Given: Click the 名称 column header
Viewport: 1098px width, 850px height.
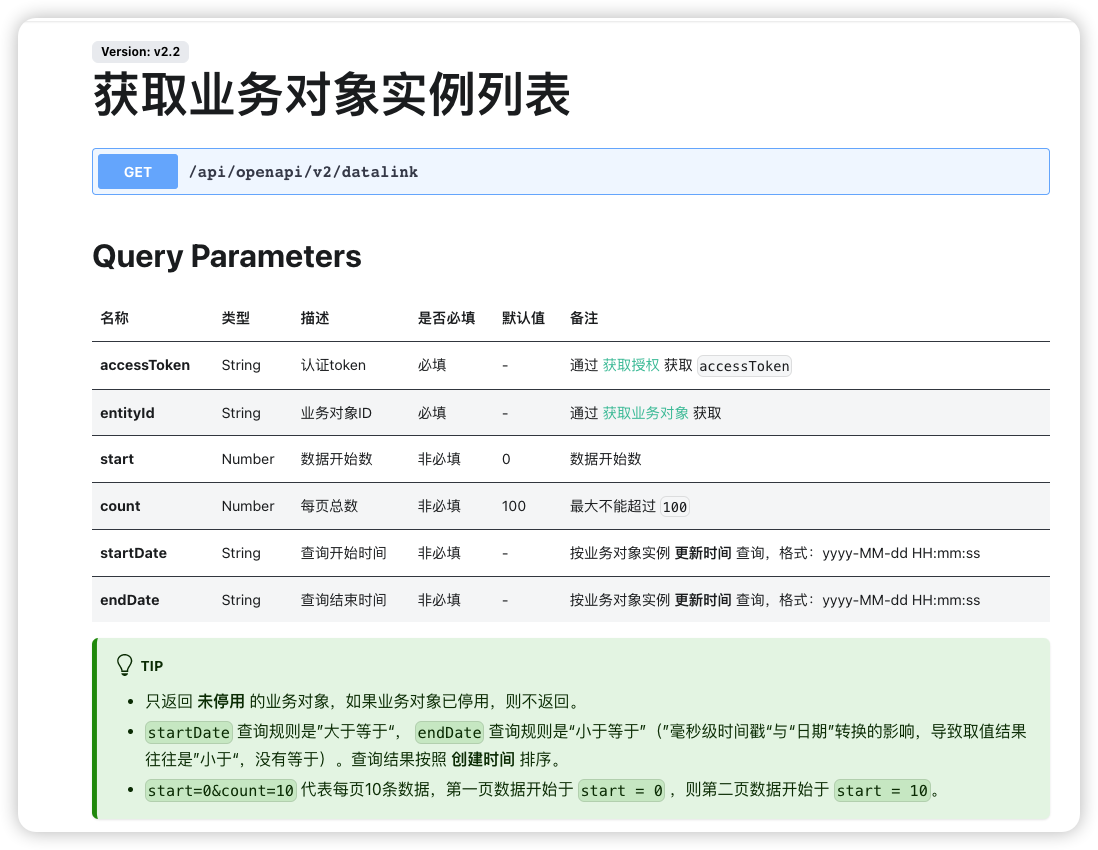Looking at the screenshot, I should pos(114,318).
